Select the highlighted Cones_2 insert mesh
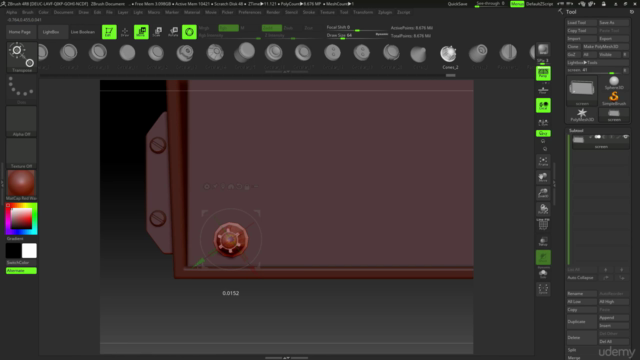640x360 pixels. click(449, 56)
